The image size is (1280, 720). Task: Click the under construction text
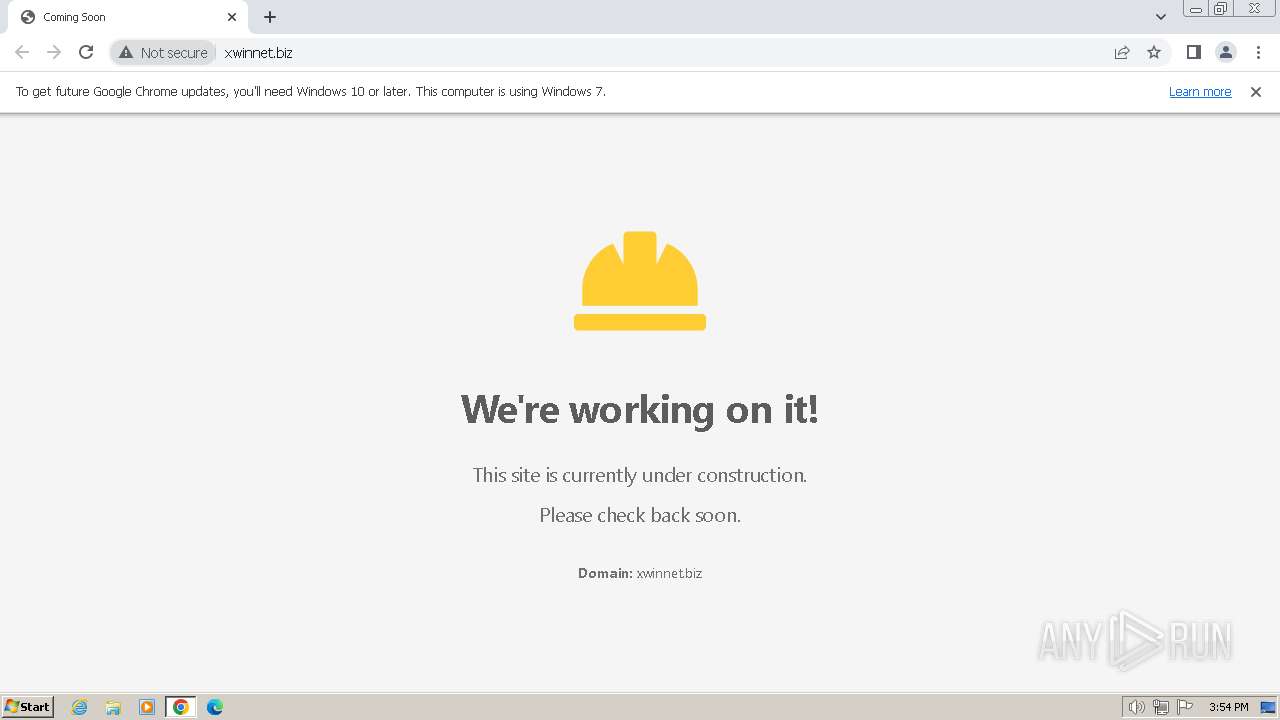pyautogui.click(x=640, y=475)
